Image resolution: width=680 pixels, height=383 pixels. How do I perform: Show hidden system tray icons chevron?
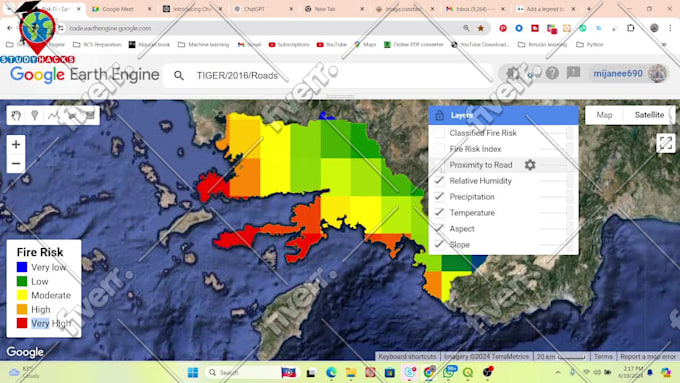[558, 372]
